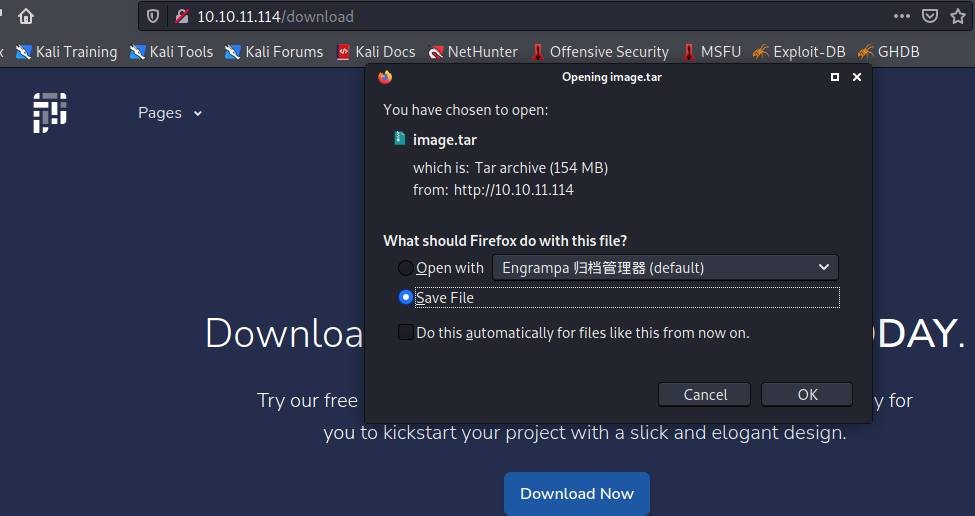Bookmark this page with the star icon
975x516 pixels.
(958, 16)
